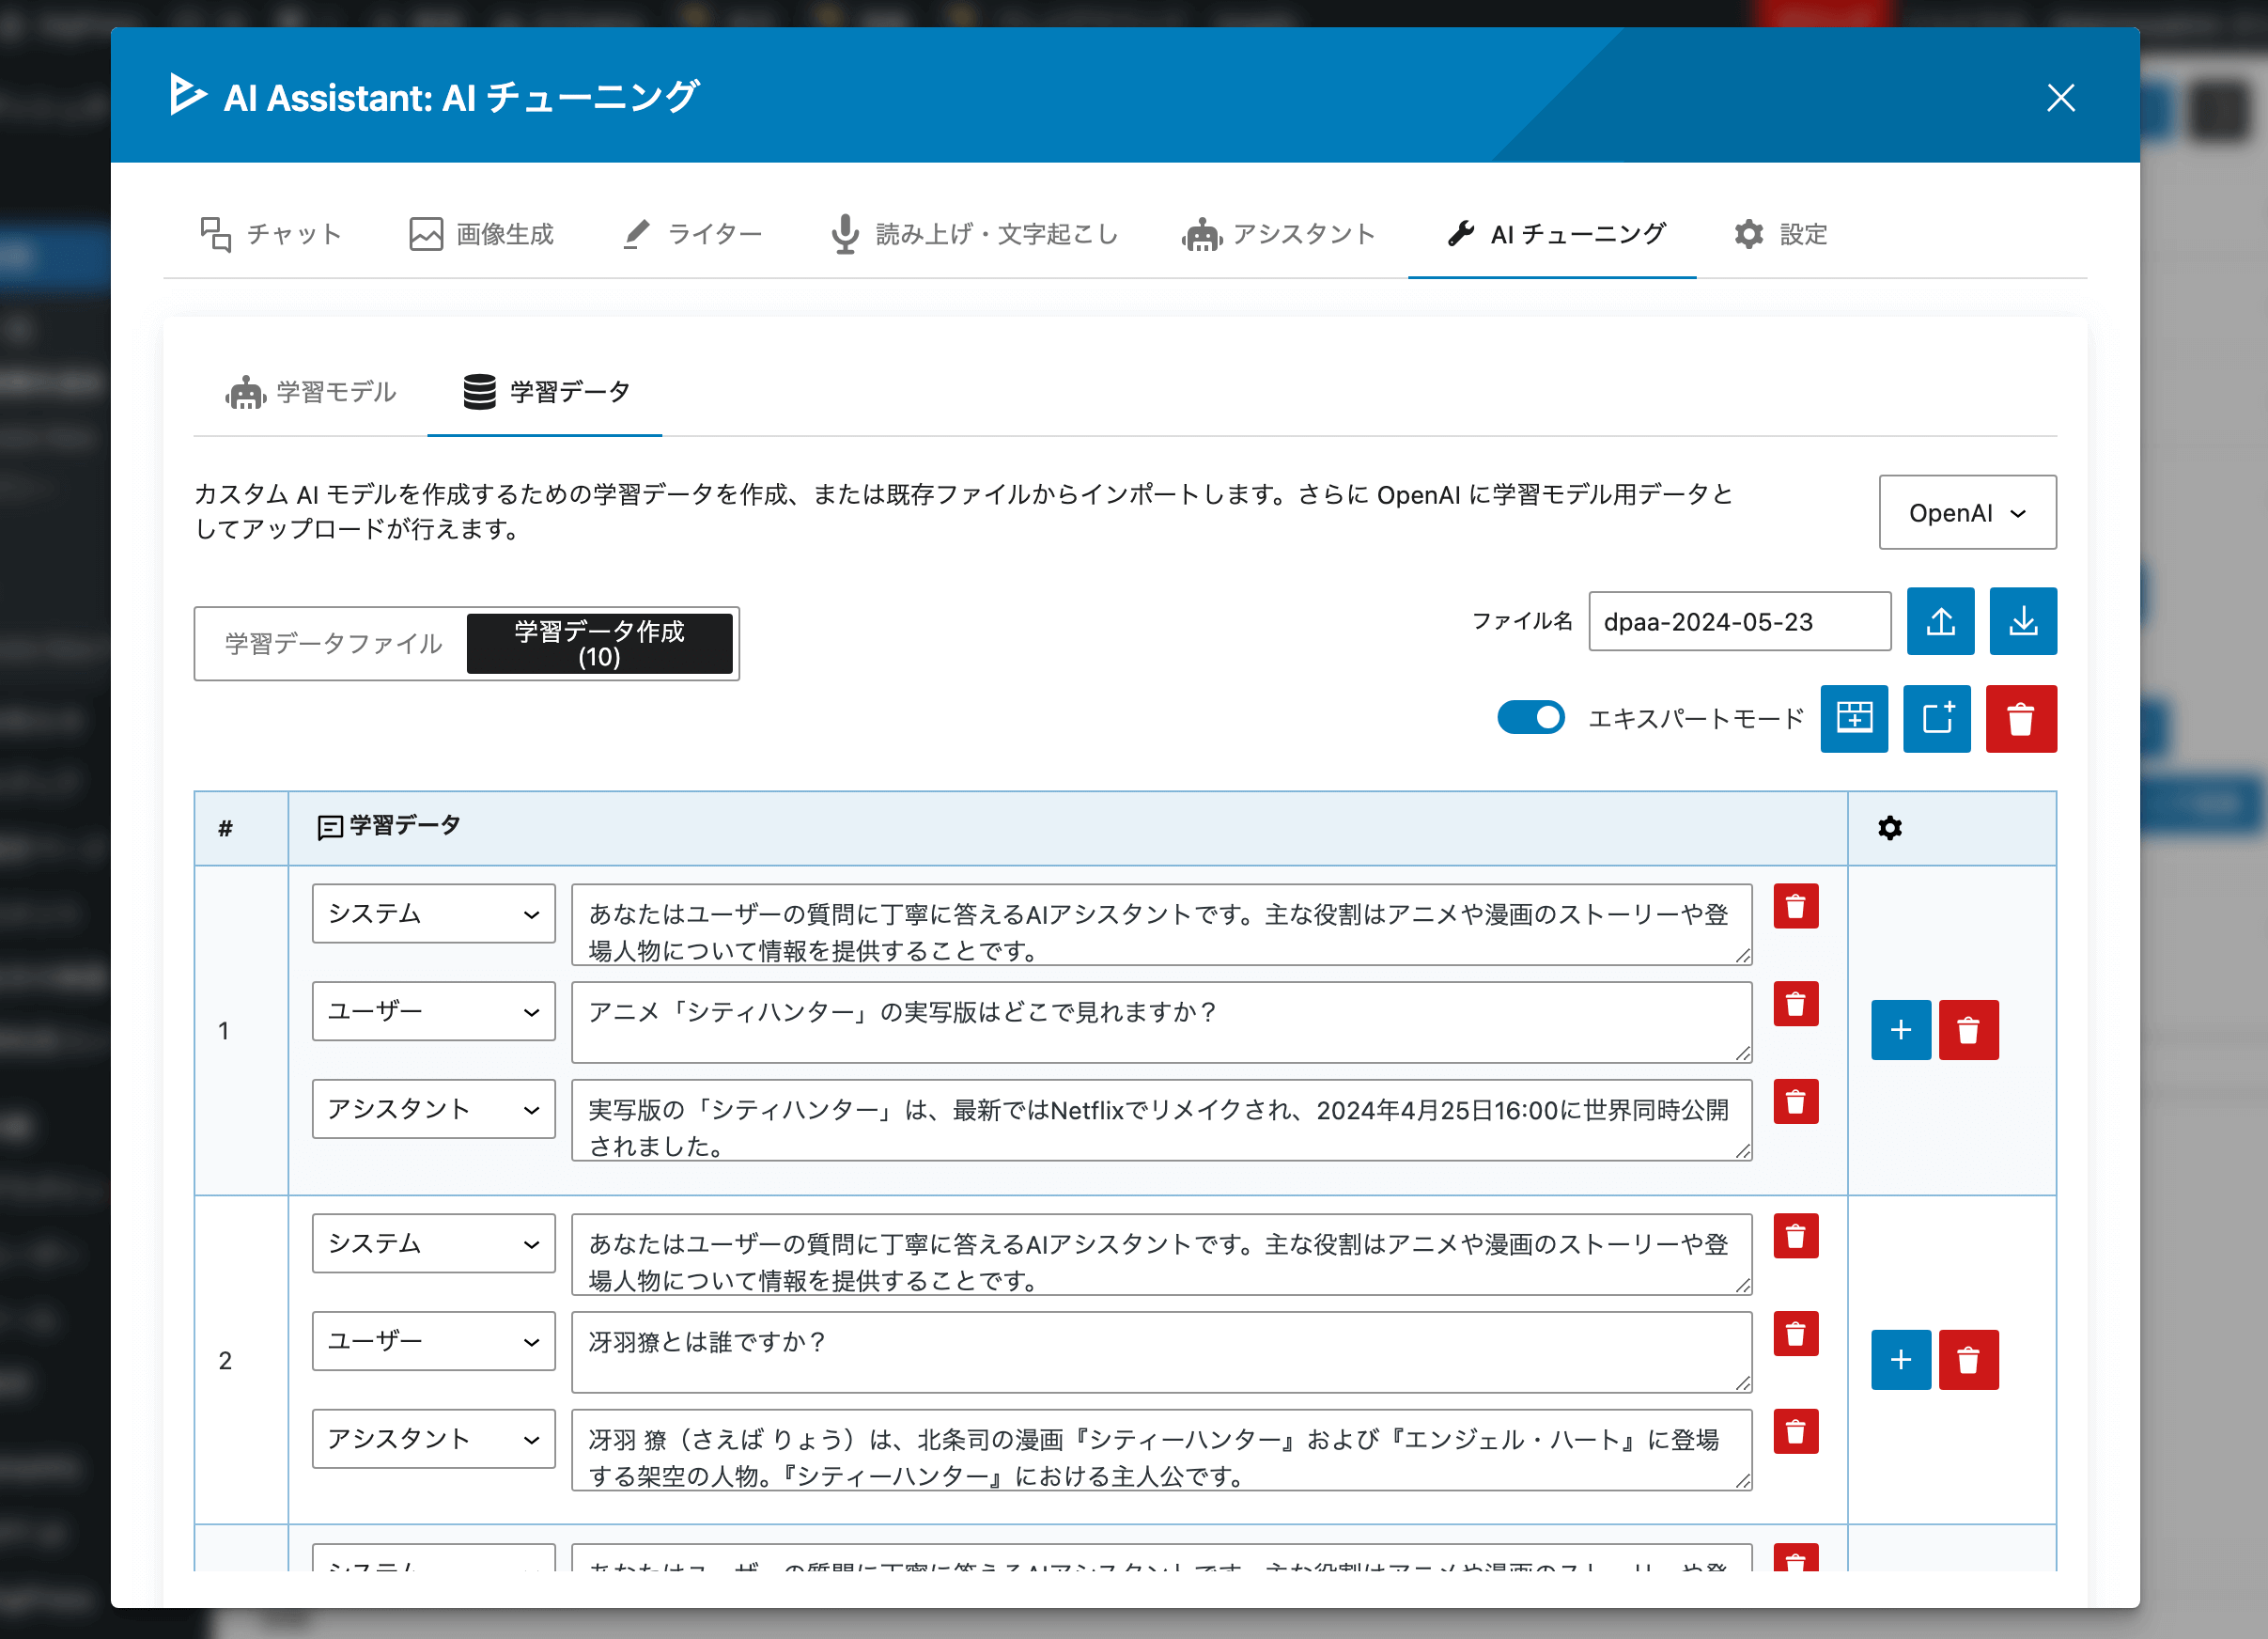This screenshot has height=1639, width=2268.
Task: Delete row 2 system message
Action: coord(1795,1236)
